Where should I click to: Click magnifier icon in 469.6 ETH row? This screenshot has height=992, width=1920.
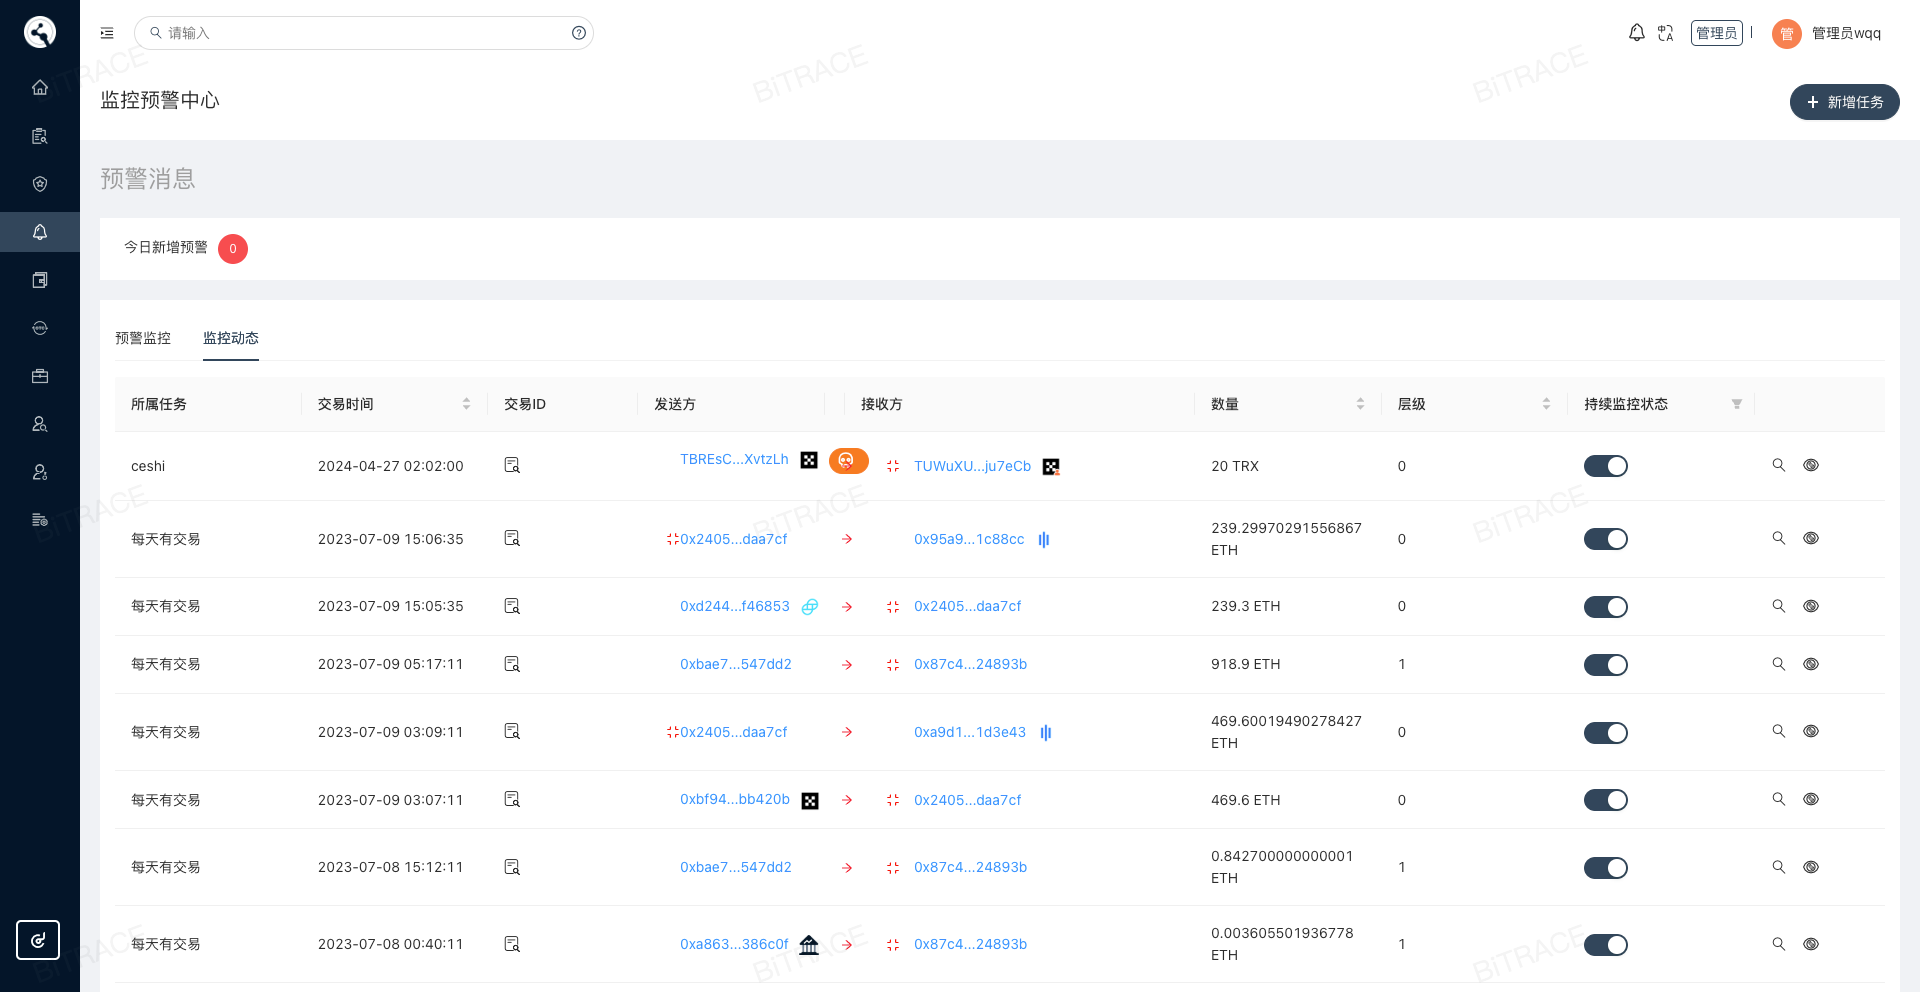pyautogui.click(x=1779, y=799)
